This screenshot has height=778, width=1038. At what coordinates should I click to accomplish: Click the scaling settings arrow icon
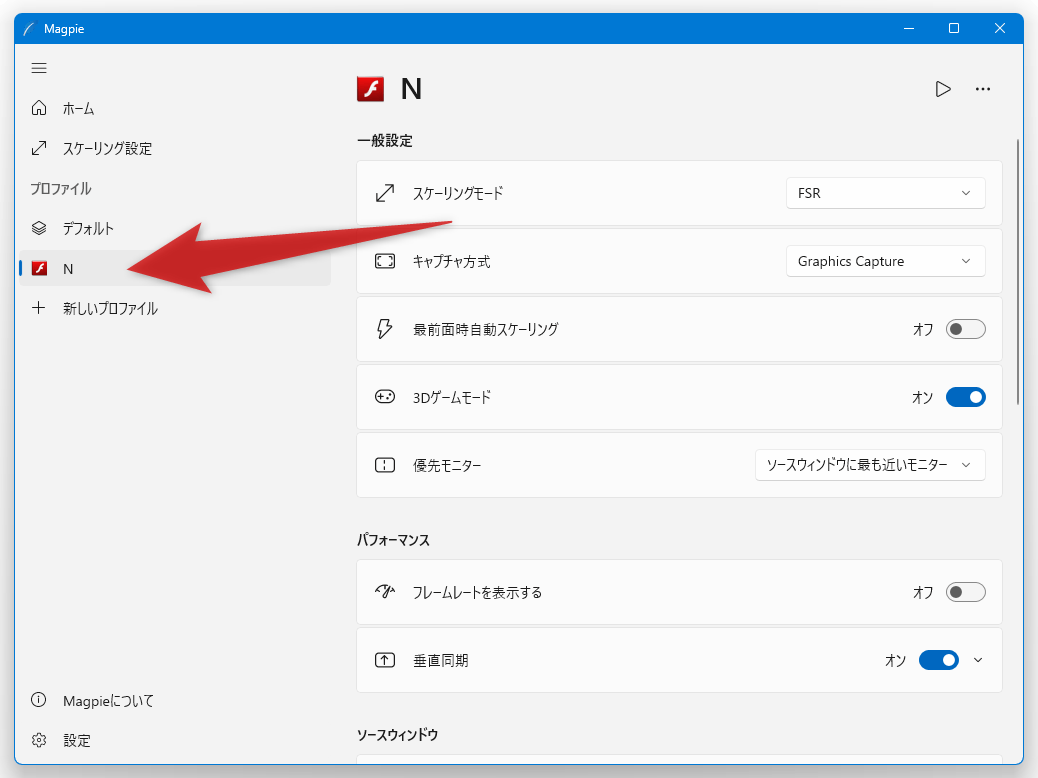pyautogui.click(x=39, y=148)
